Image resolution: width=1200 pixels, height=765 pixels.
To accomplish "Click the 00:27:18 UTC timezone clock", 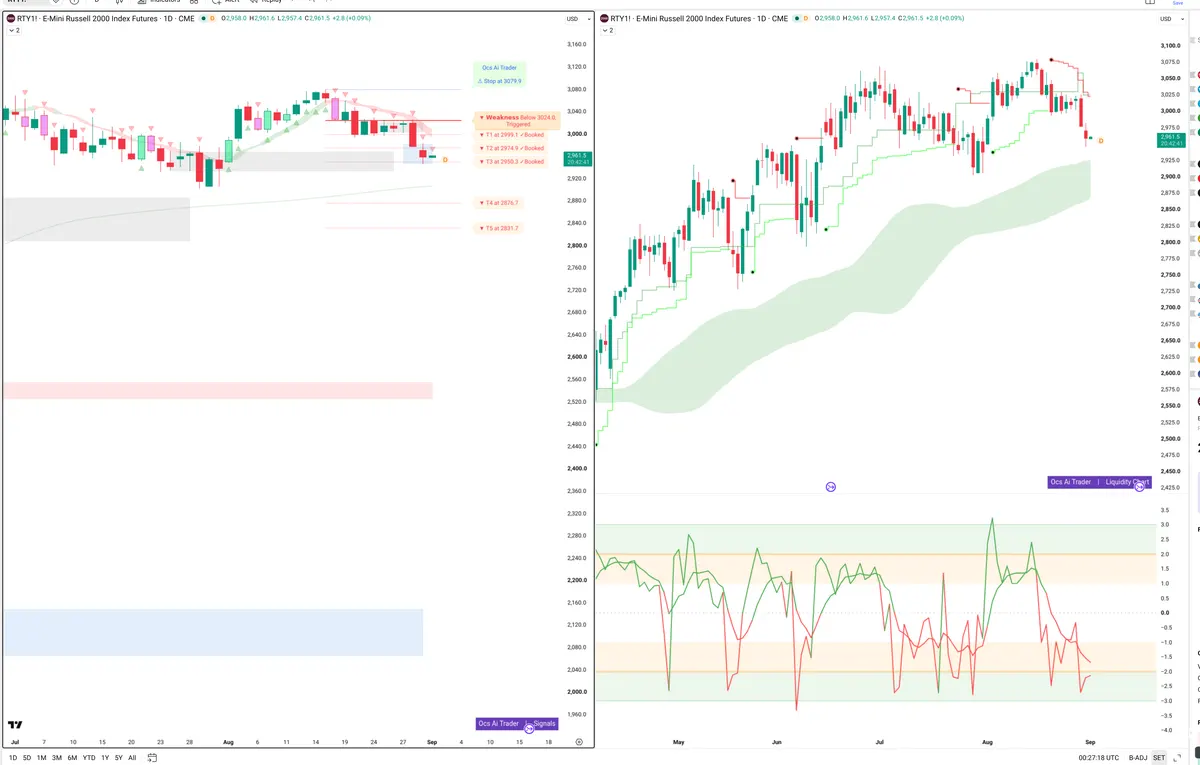I will click(x=1097, y=758).
